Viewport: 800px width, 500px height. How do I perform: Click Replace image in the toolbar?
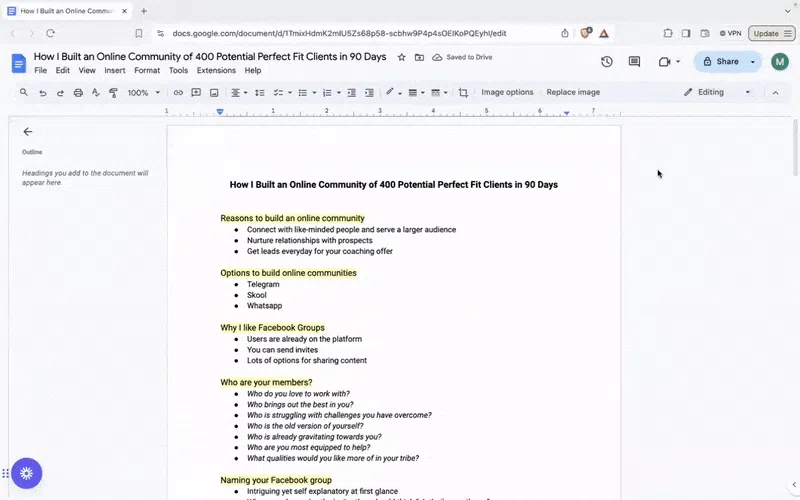(x=573, y=92)
